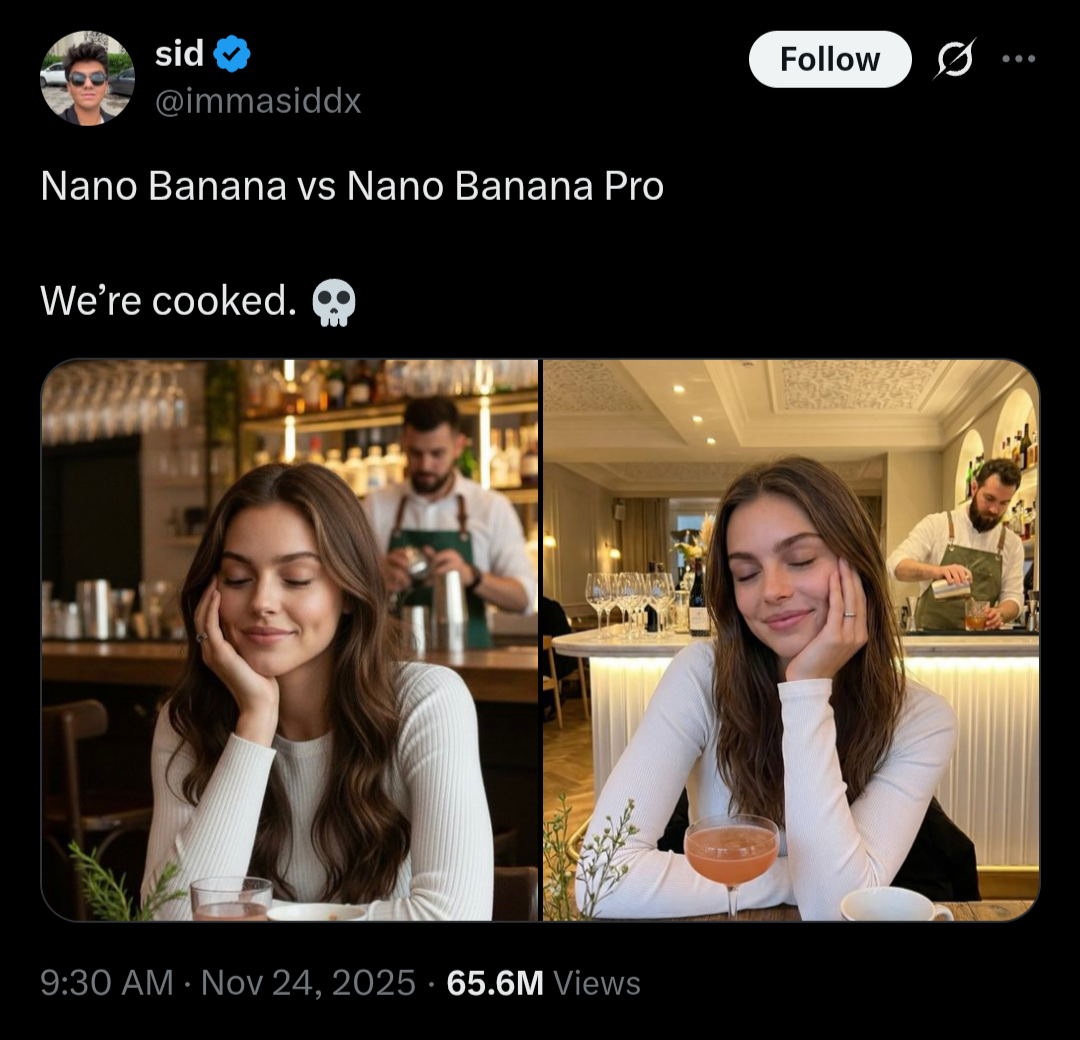Open the right Nano Banana Pro image

point(790,640)
